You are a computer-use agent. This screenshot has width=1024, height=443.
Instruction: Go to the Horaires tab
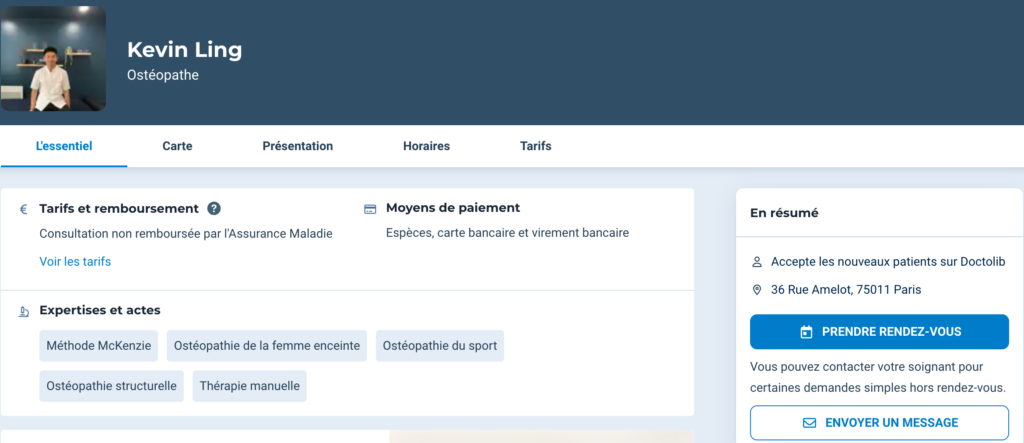pyautogui.click(x=426, y=146)
